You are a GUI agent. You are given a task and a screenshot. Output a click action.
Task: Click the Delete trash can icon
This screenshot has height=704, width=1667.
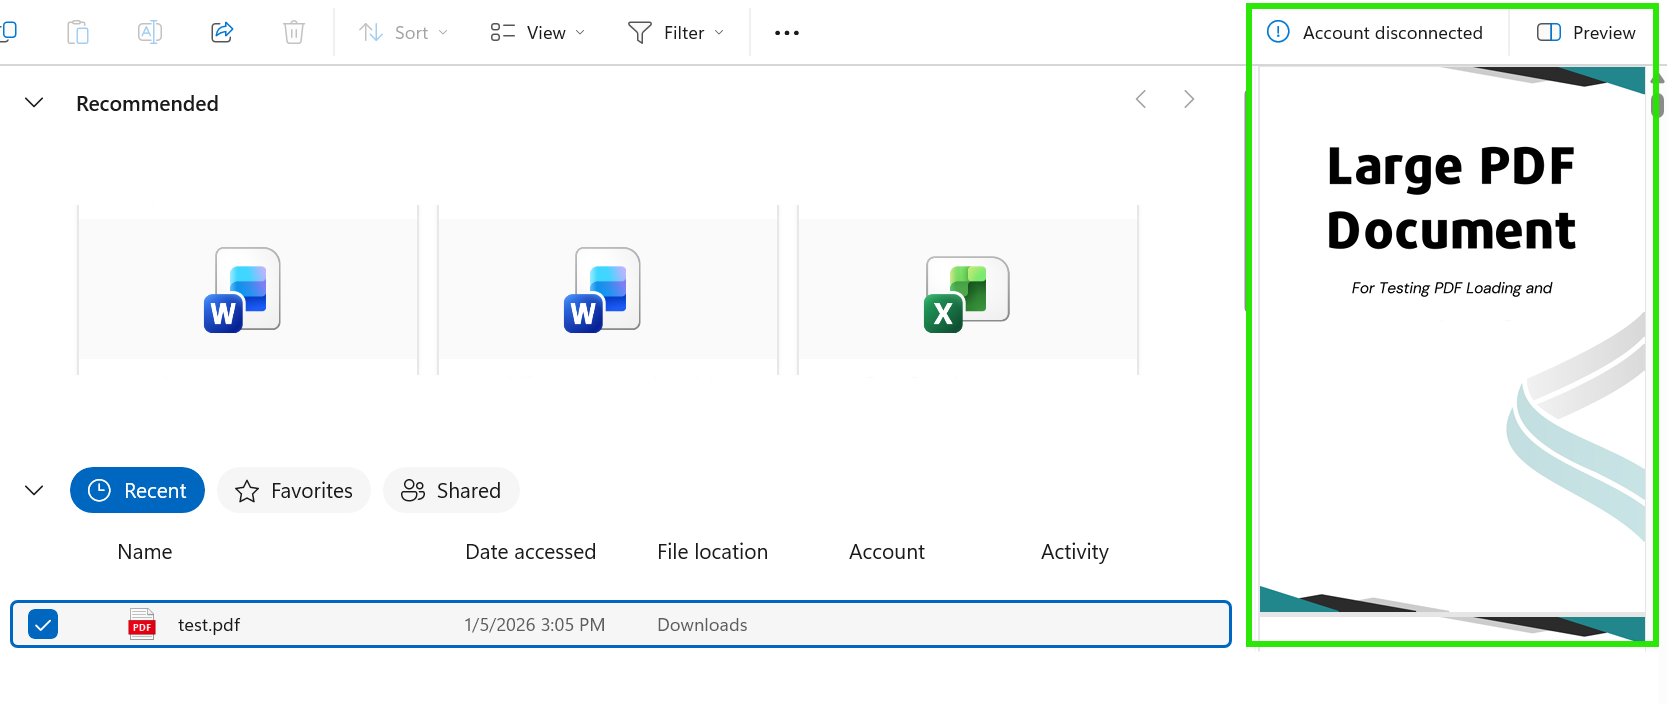[294, 33]
